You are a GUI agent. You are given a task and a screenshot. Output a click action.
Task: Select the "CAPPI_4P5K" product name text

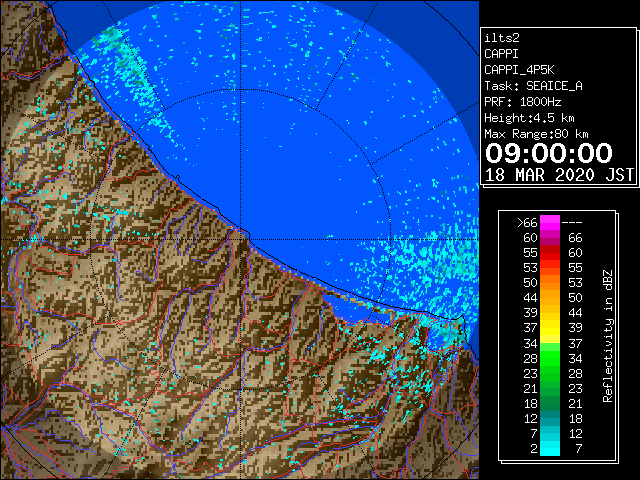[519, 70]
